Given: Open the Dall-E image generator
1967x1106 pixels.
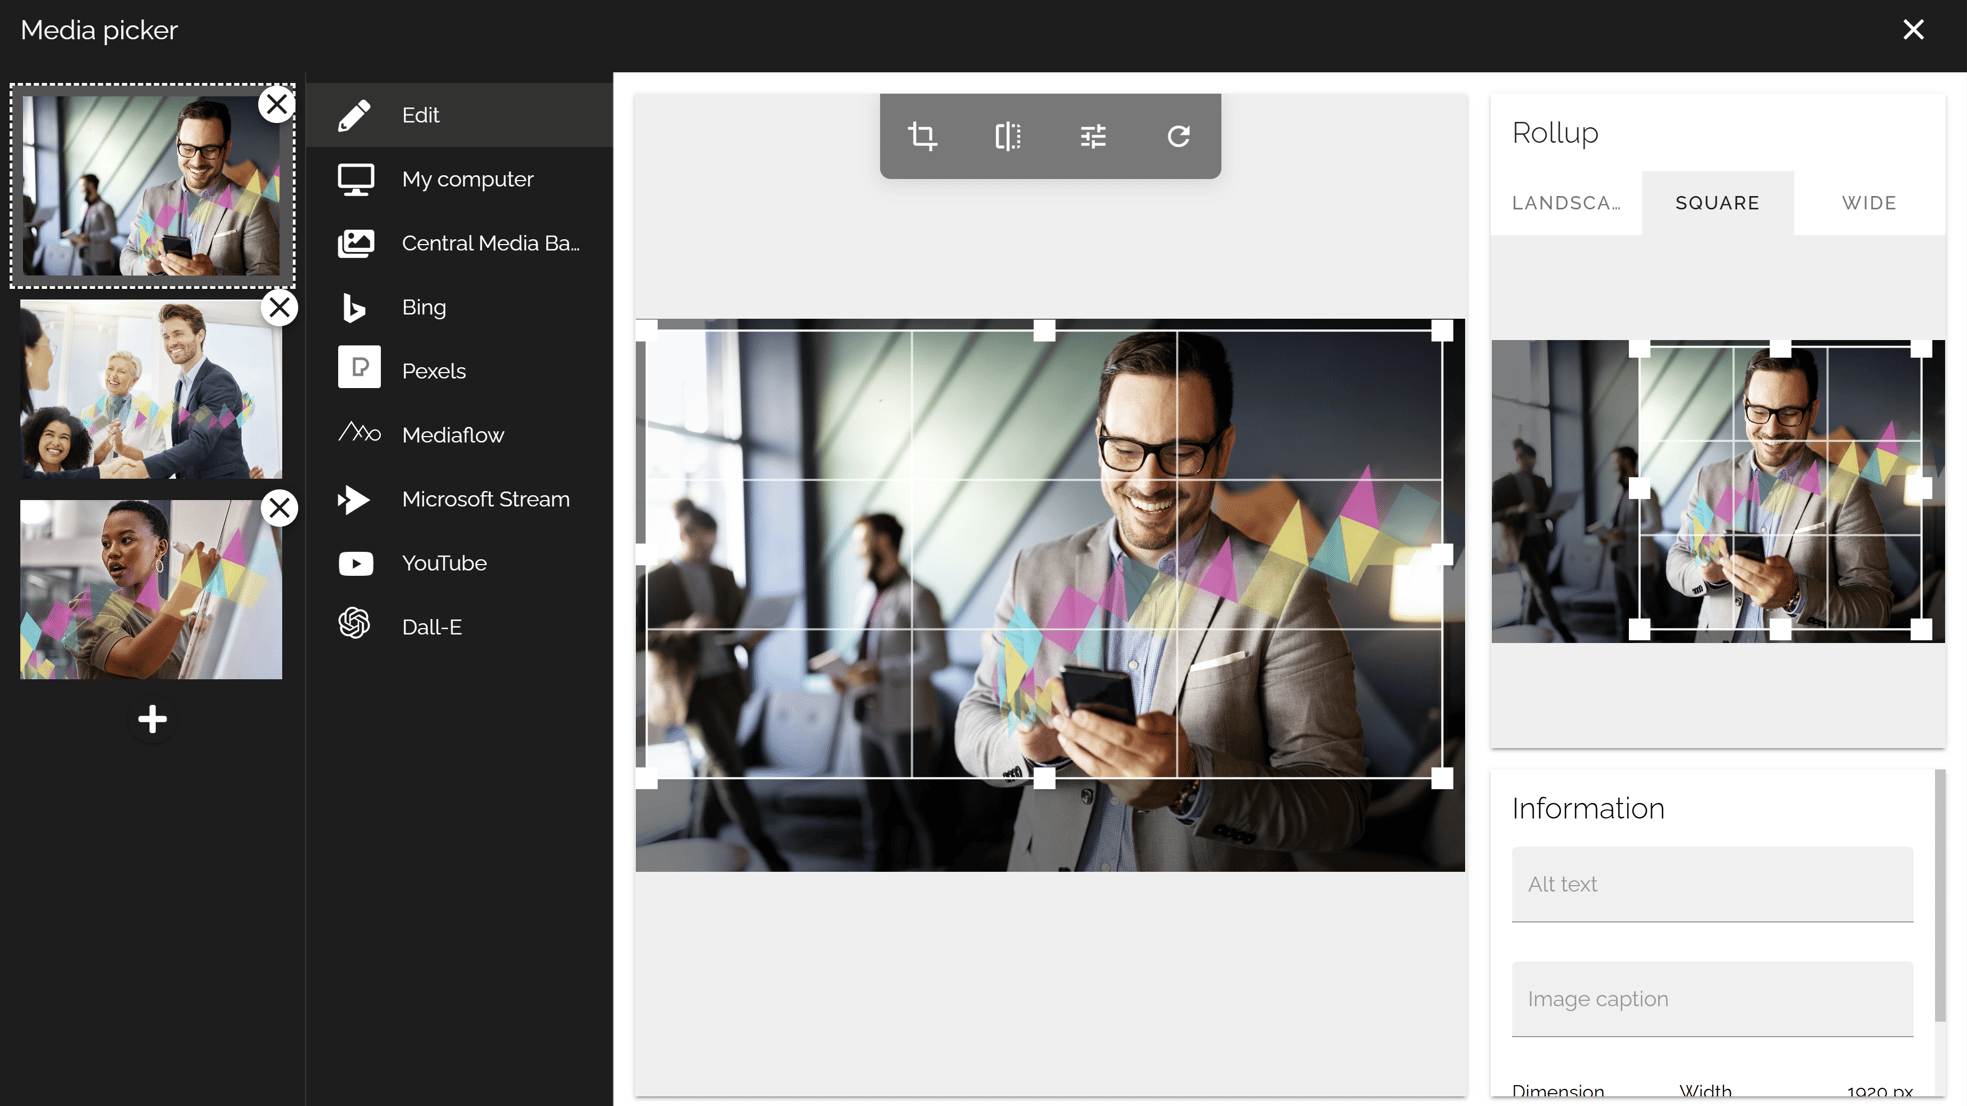Looking at the screenshot, I should pyautogui.click(x=430, y=627).
